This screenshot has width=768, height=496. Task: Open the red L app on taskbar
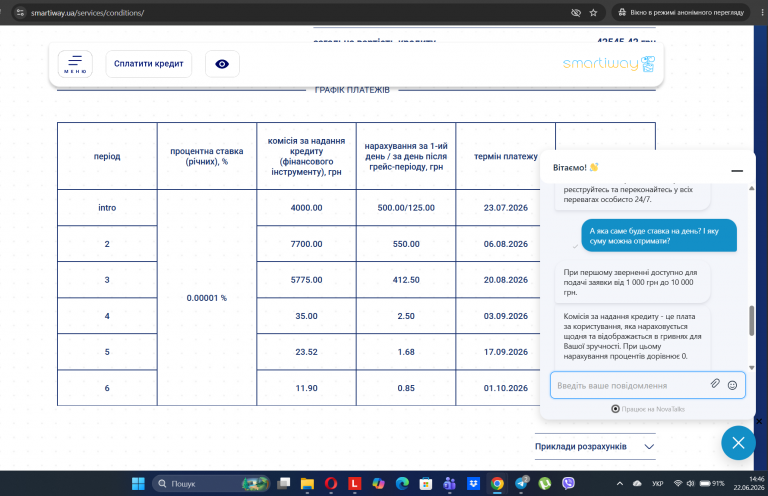pyautogui.click(x=354, y=484)
